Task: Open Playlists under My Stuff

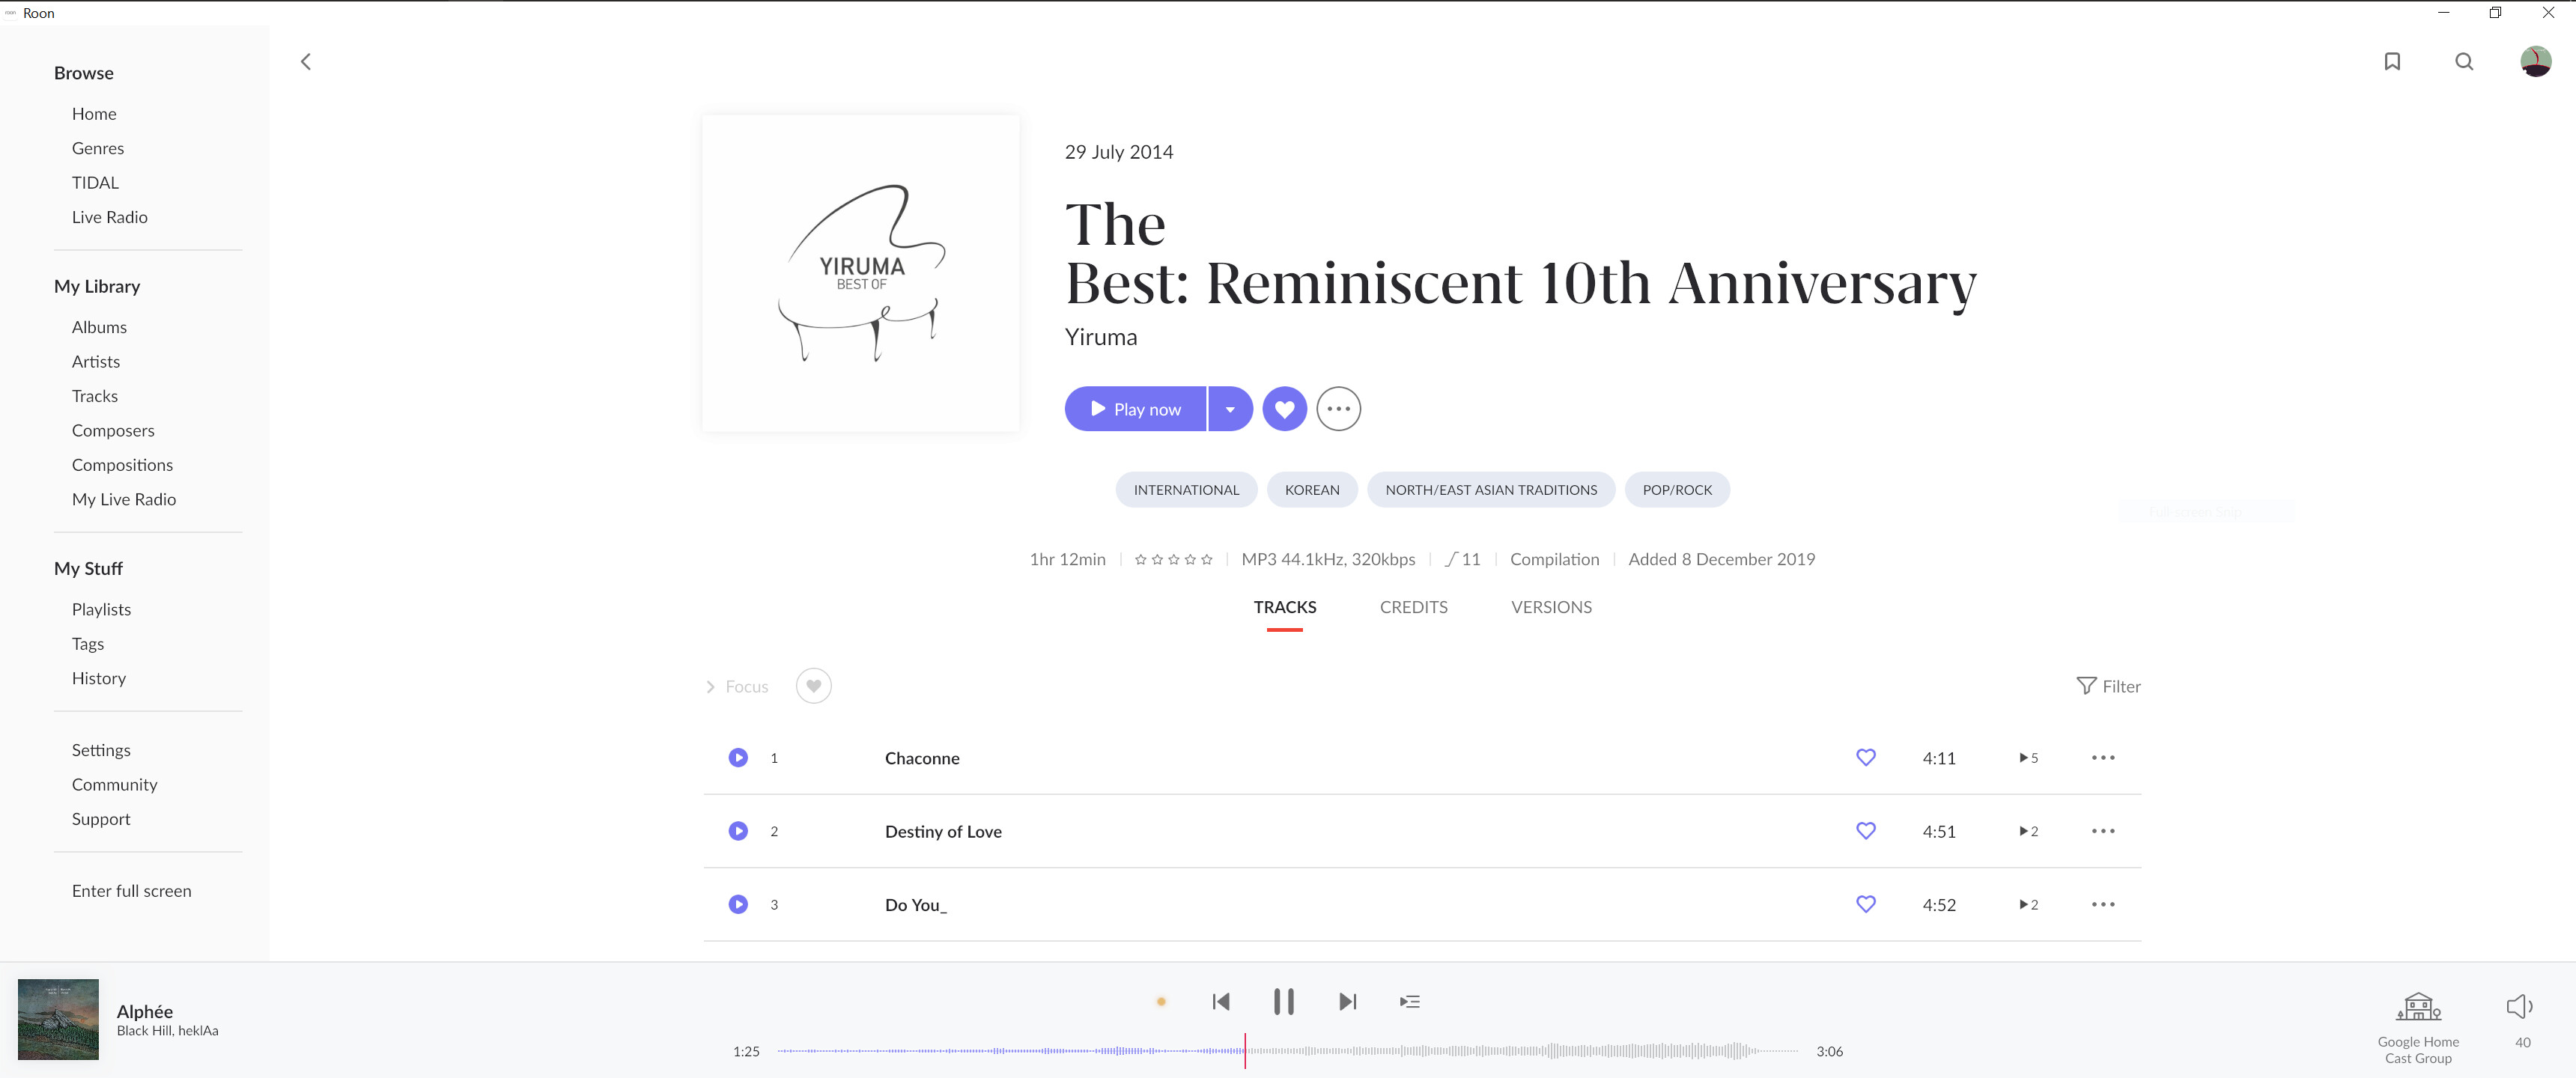Action: coord(101,609)
